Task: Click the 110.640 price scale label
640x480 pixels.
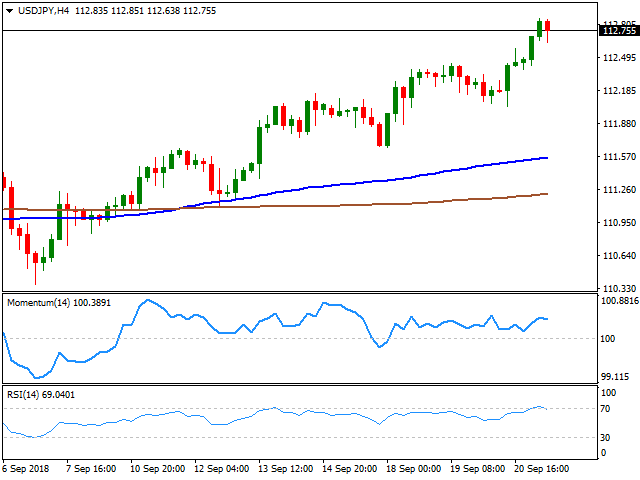Action: pyautogui.click(x=619, y=256)
